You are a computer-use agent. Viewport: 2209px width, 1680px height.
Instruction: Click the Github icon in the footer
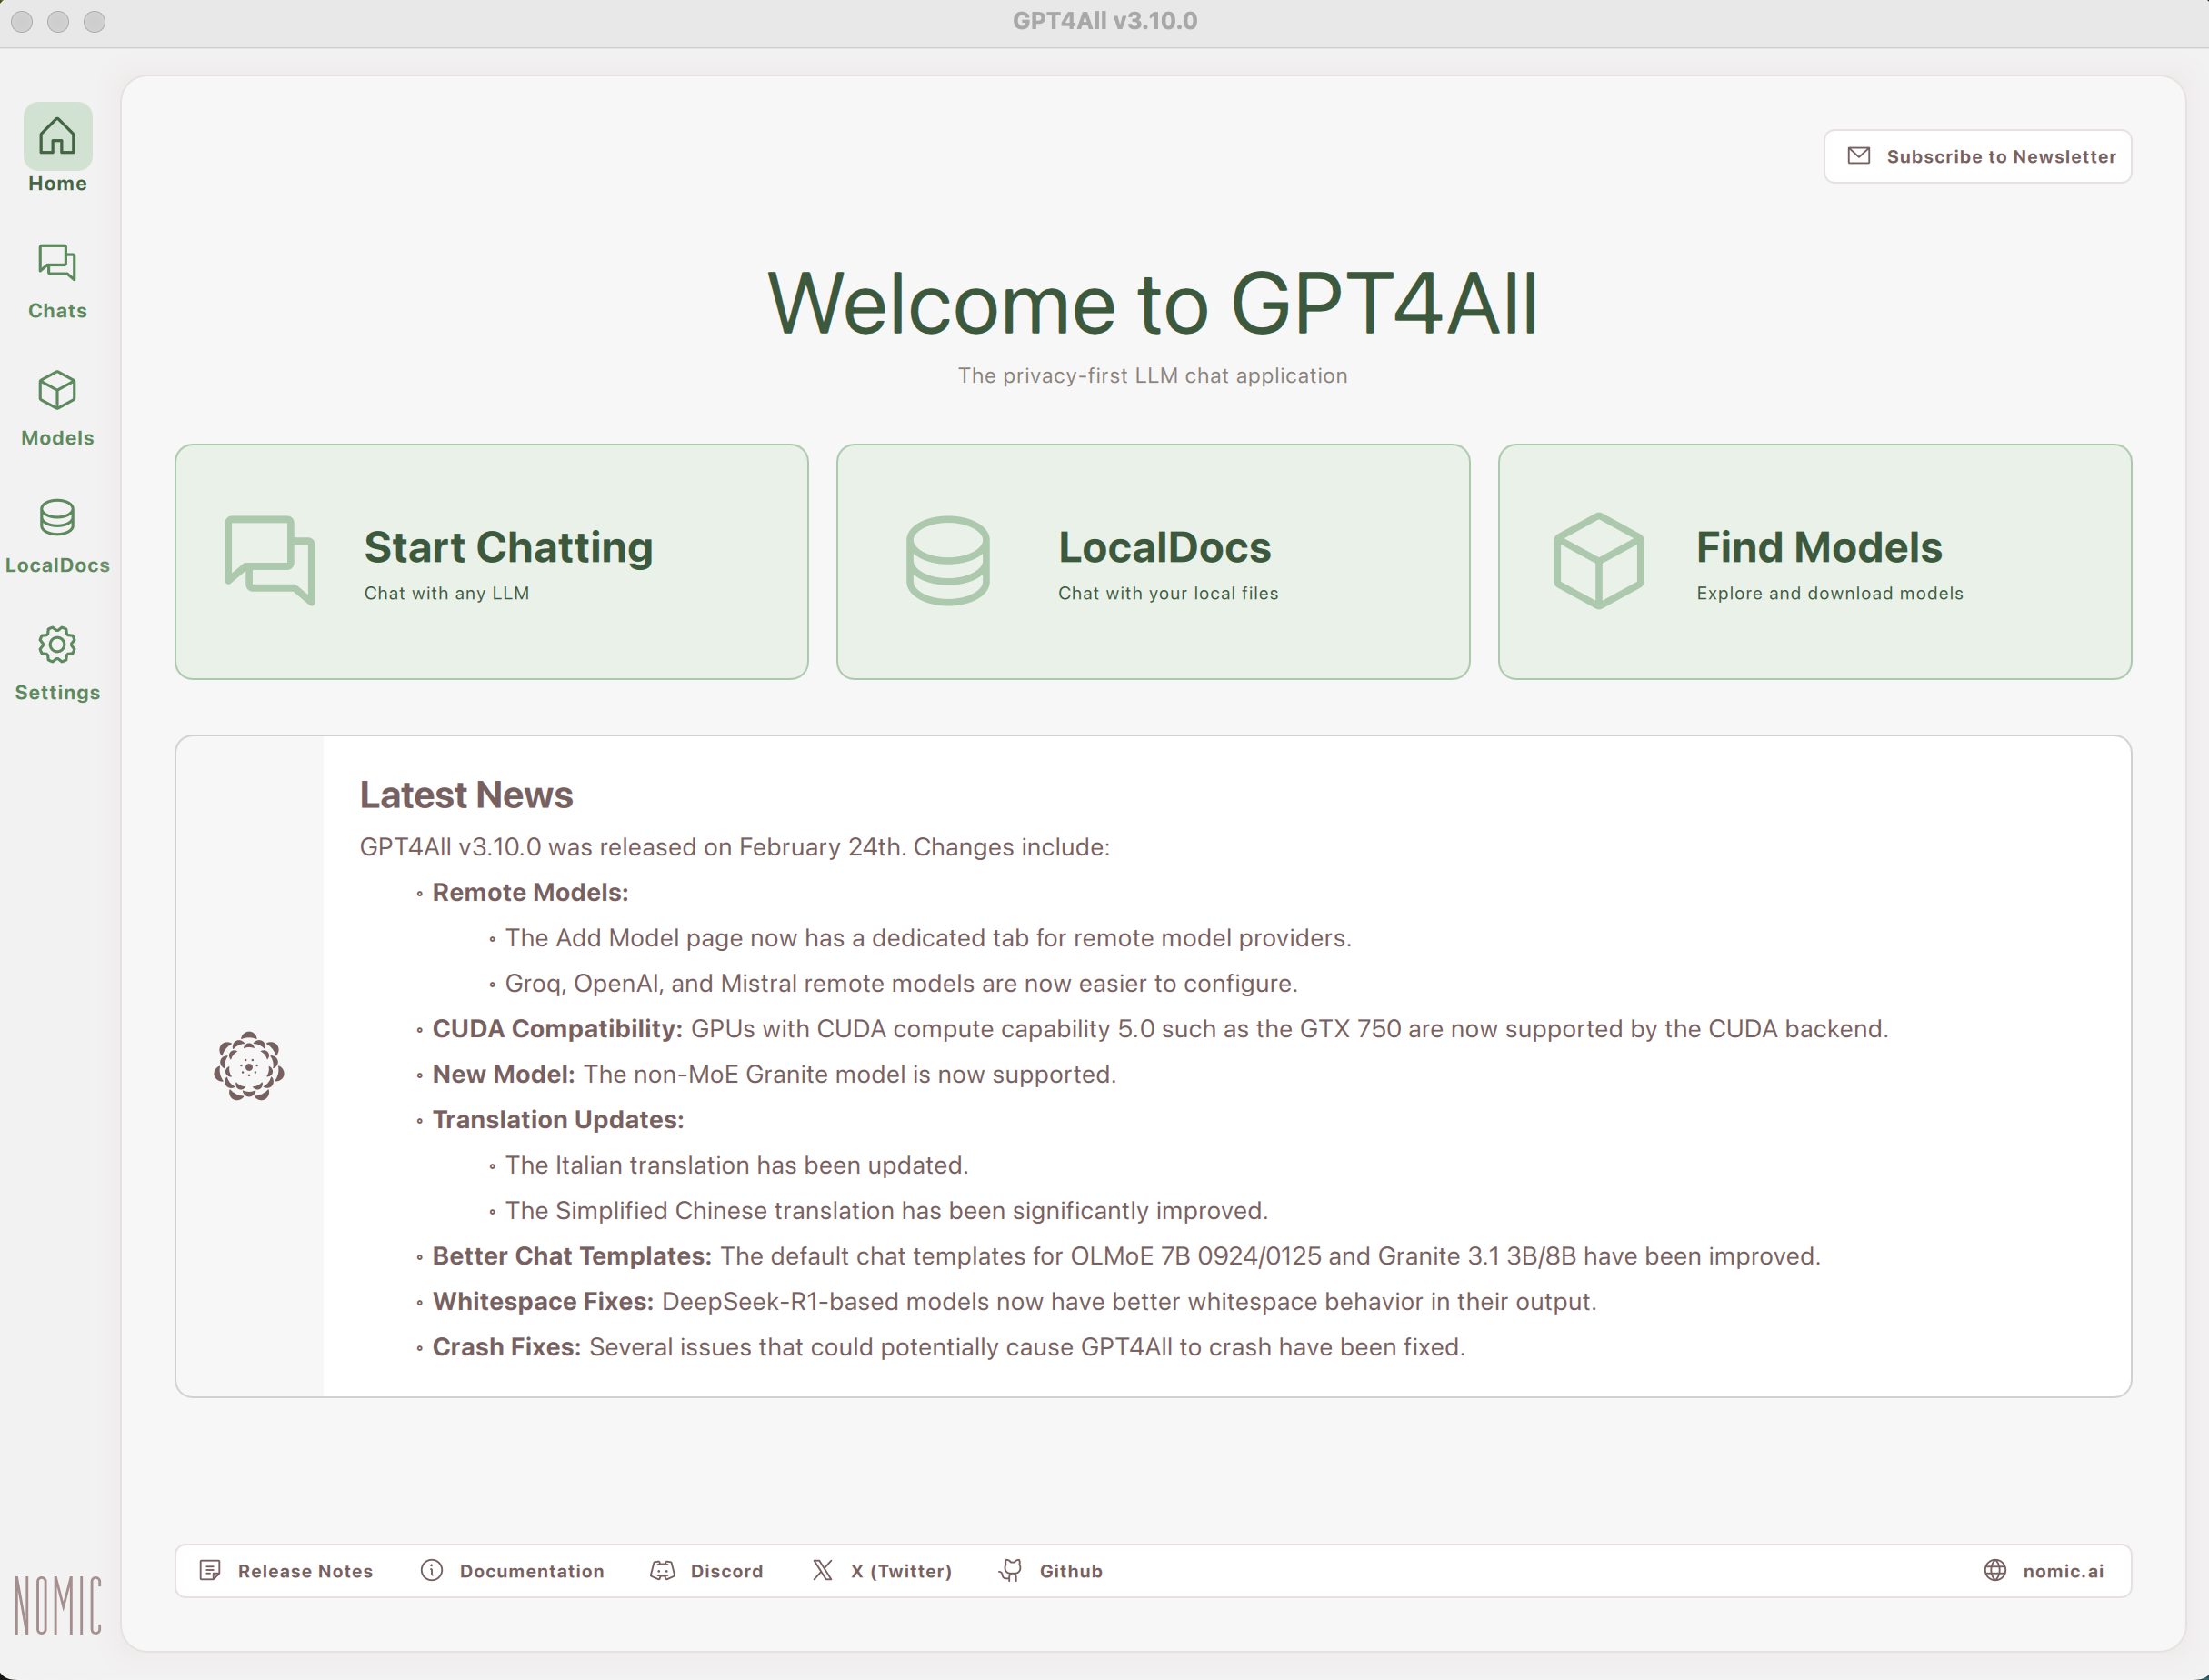tap(1011, 1571)
